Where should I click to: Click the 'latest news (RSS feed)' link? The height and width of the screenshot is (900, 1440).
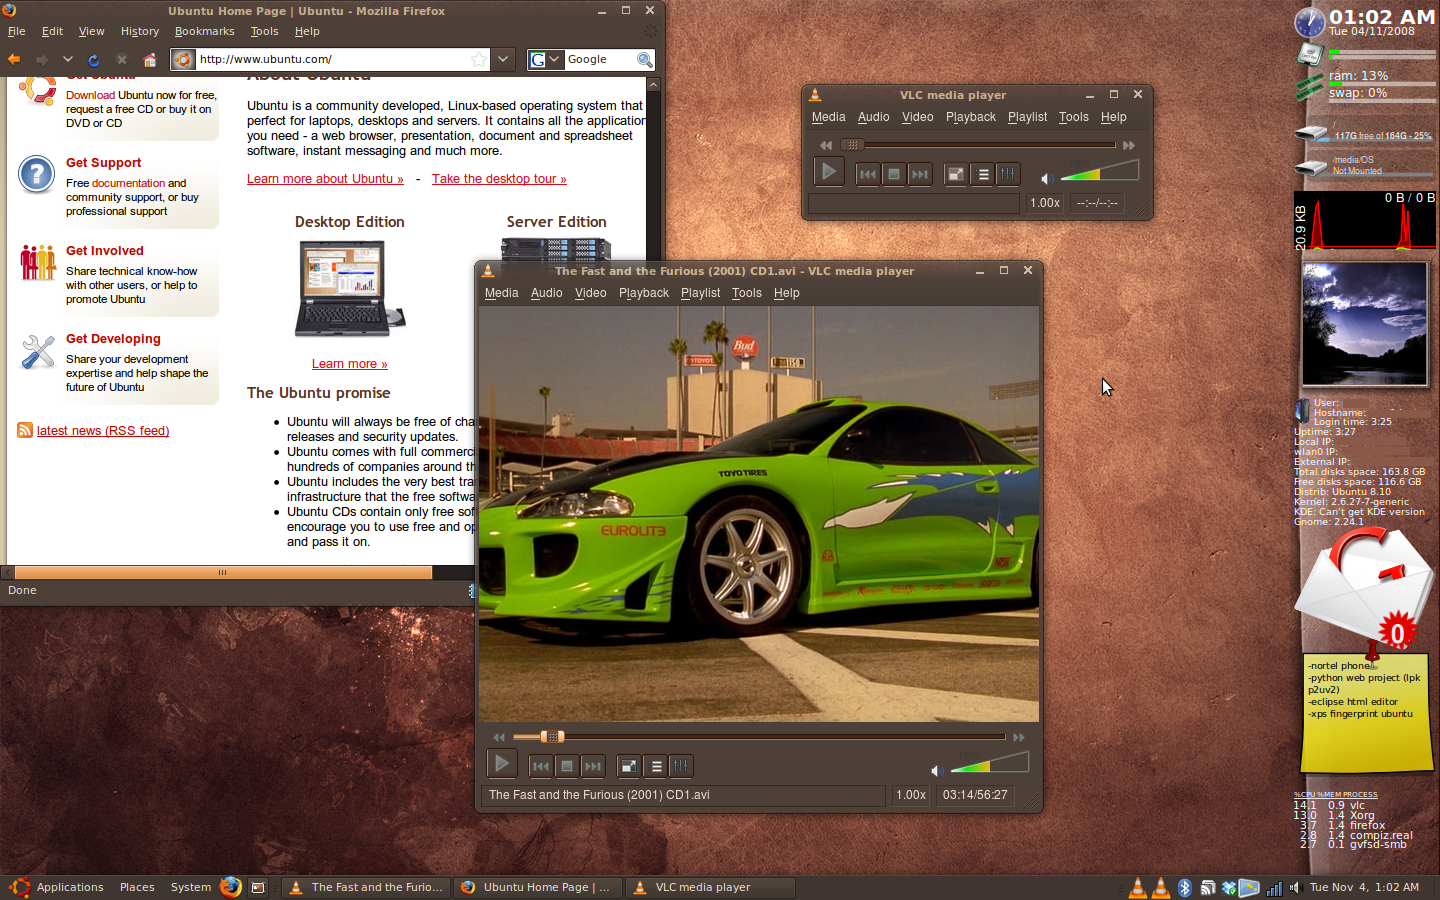103,431
